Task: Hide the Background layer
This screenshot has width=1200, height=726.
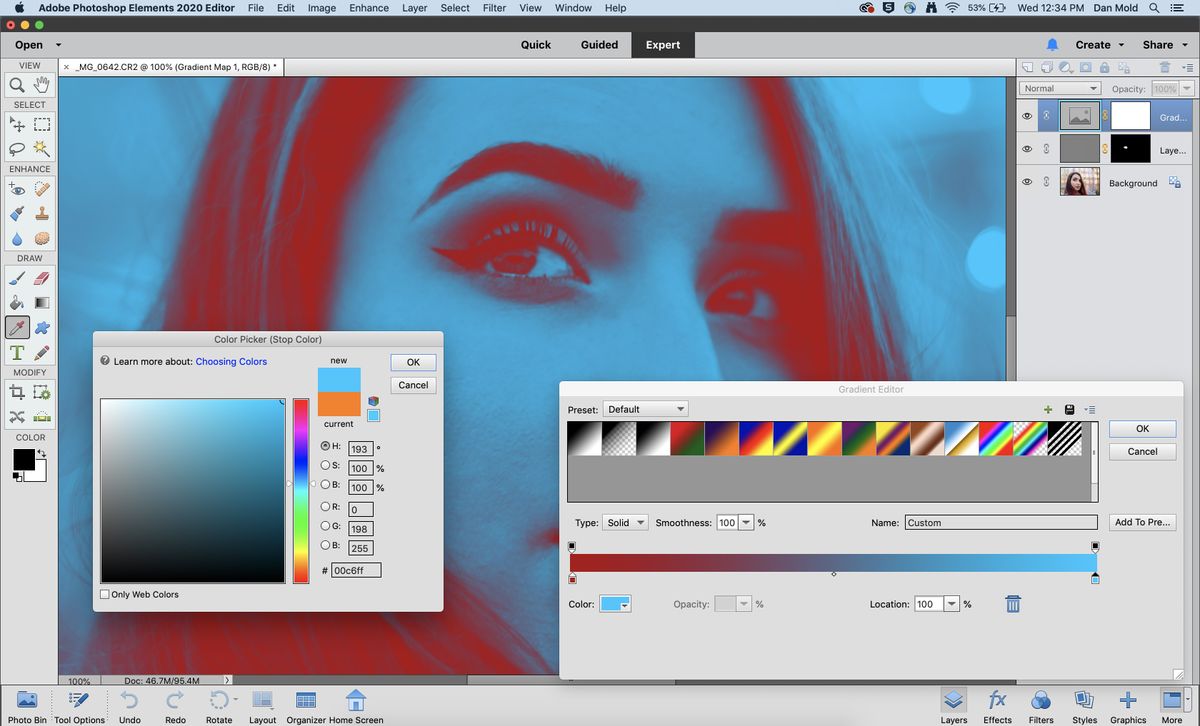Action: (1026, 182)
